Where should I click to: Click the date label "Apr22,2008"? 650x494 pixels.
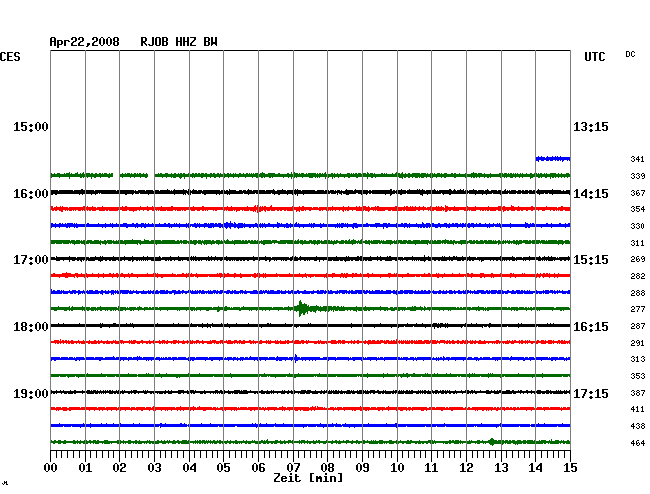click(85, 42)
